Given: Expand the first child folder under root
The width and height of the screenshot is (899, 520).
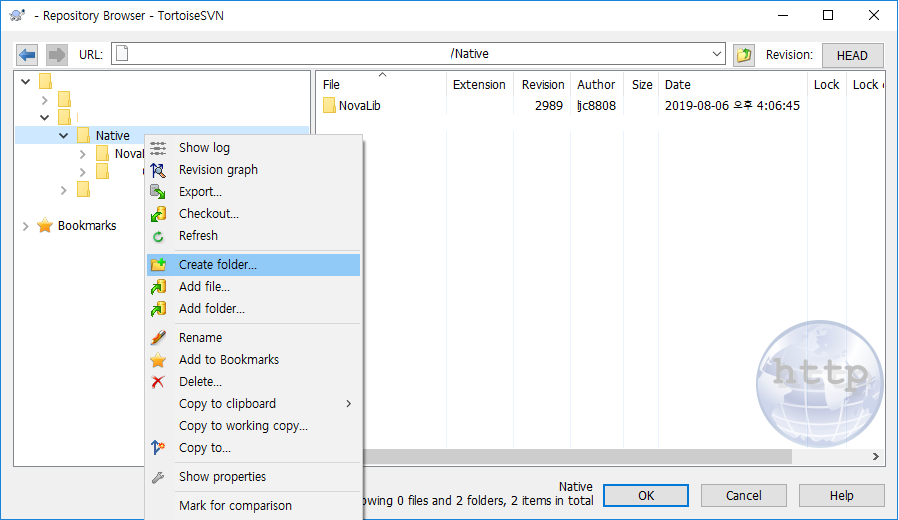Looking at the screenshot, I should 45,100.
